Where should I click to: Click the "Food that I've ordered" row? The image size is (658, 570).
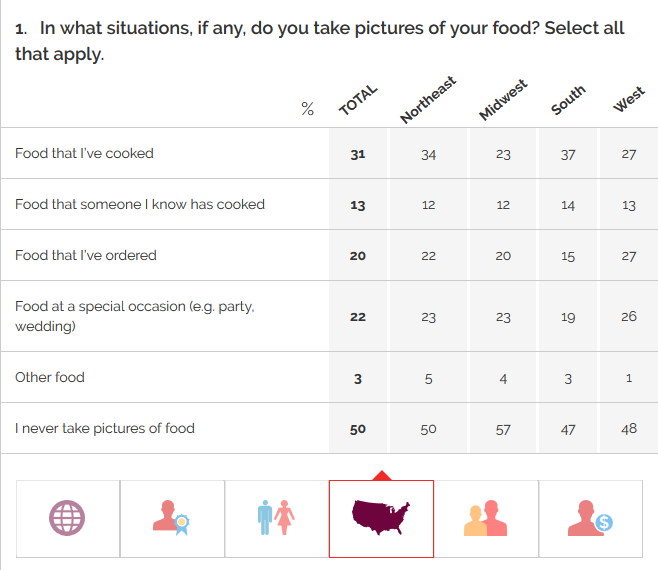[x=86, y=255]
